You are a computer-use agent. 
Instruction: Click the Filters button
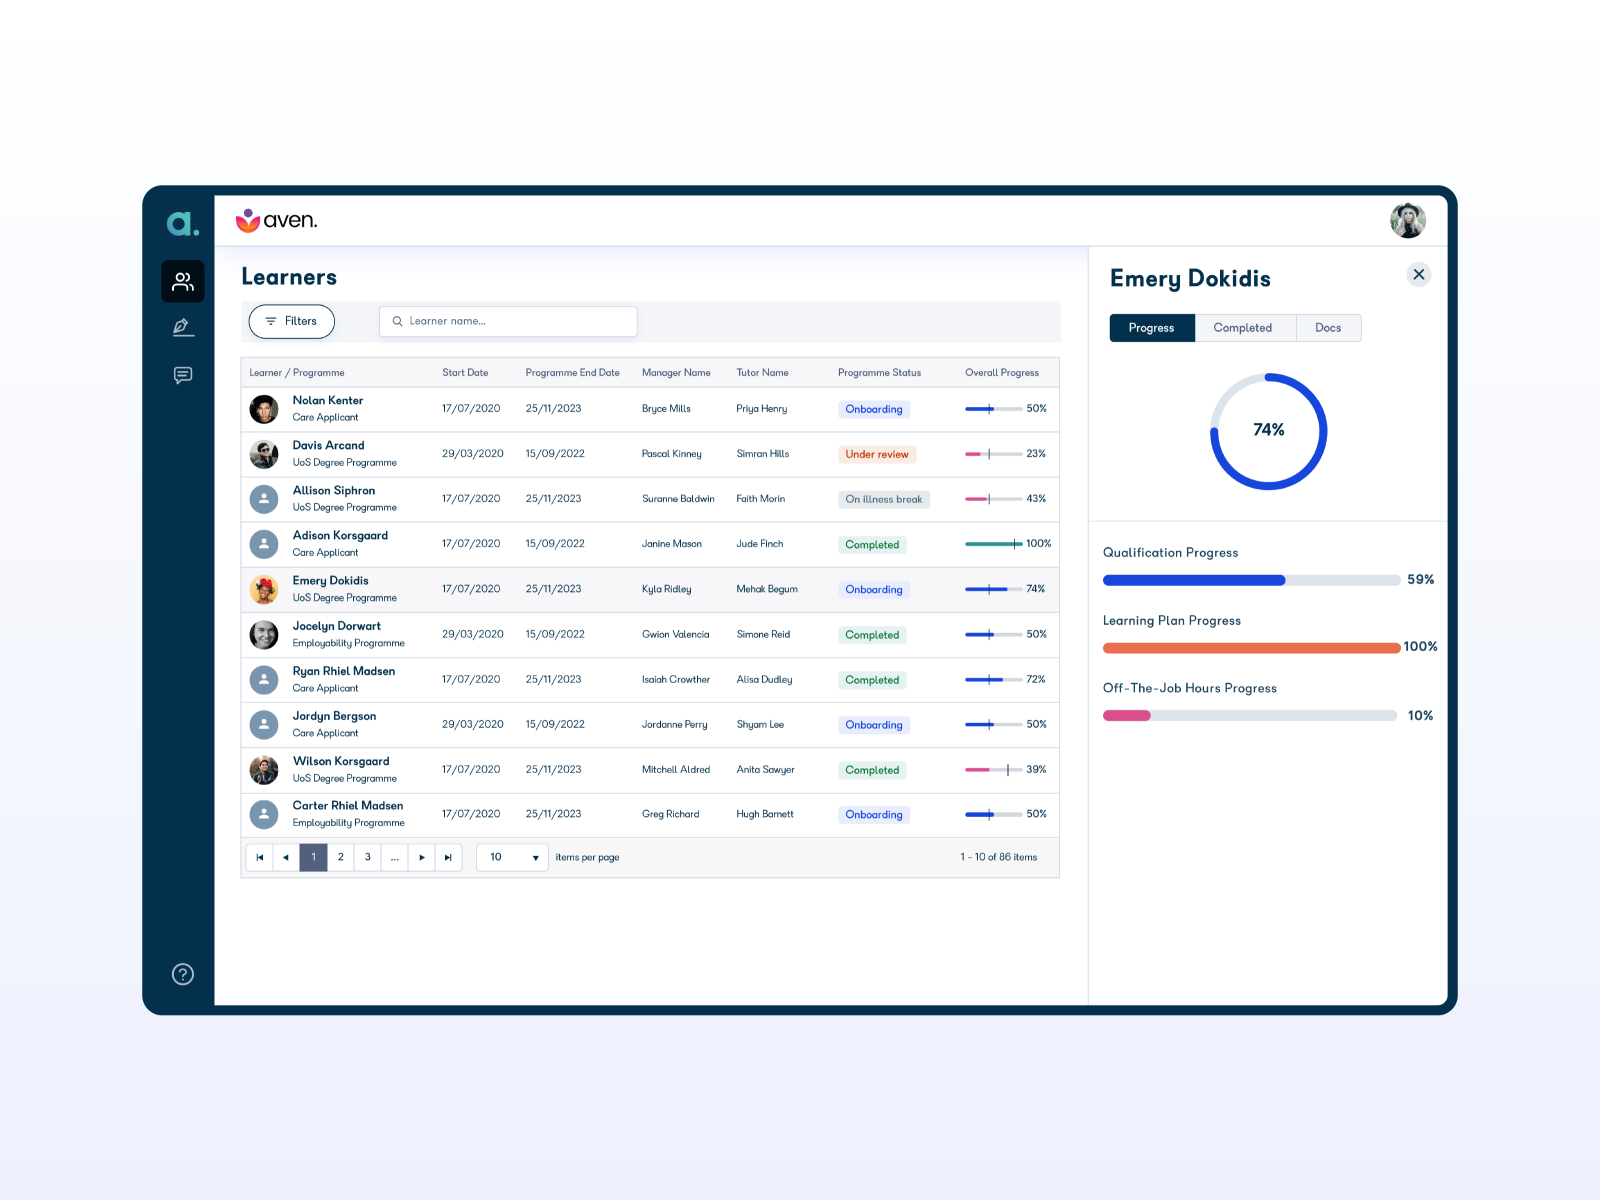click(x=291, y=321)
